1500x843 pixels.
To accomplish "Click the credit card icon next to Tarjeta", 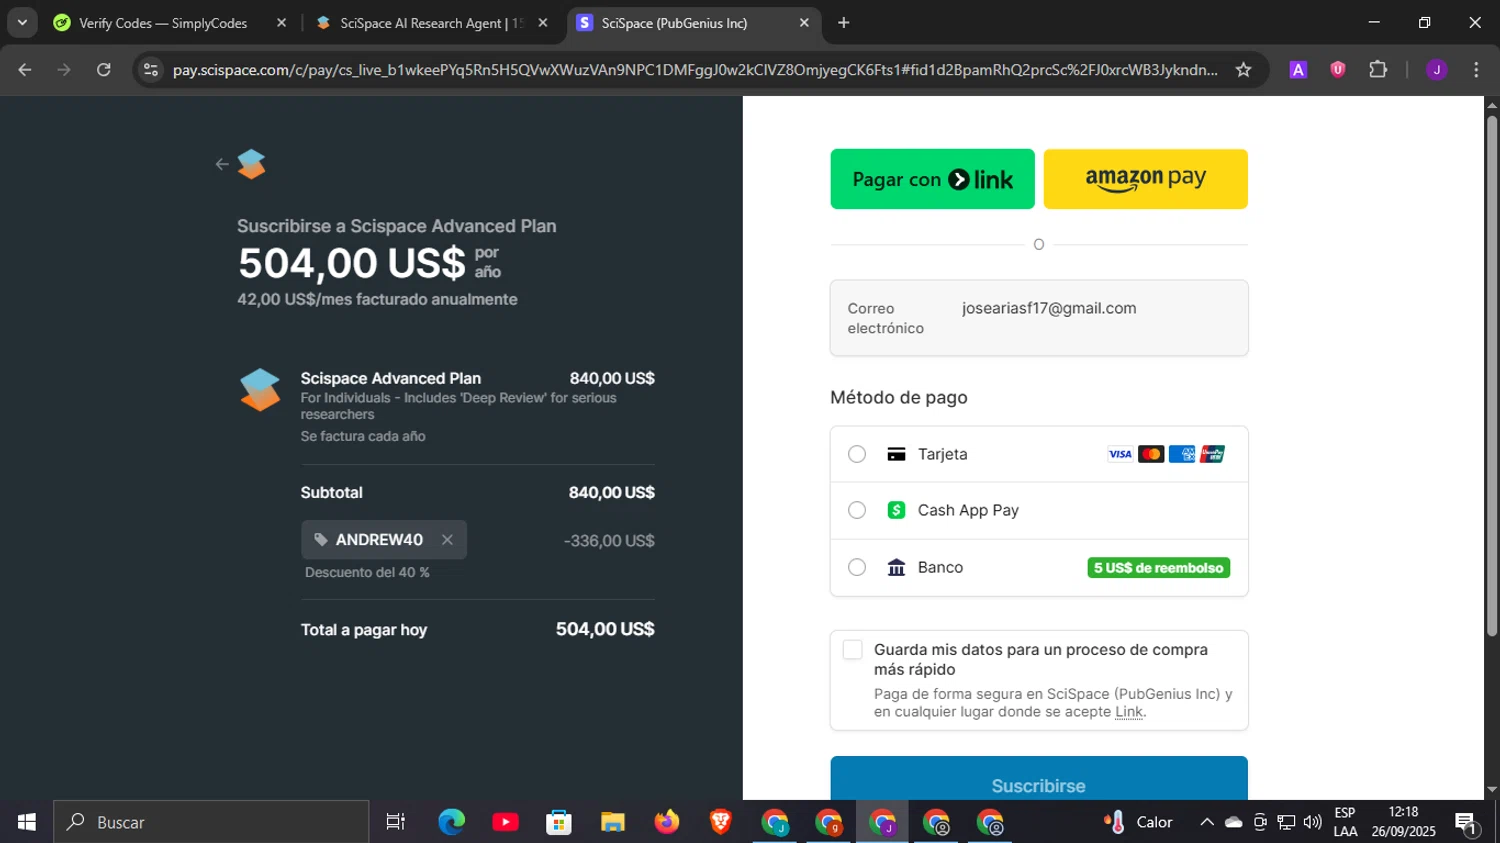I will pyautogui.click(x=896, y=454).
